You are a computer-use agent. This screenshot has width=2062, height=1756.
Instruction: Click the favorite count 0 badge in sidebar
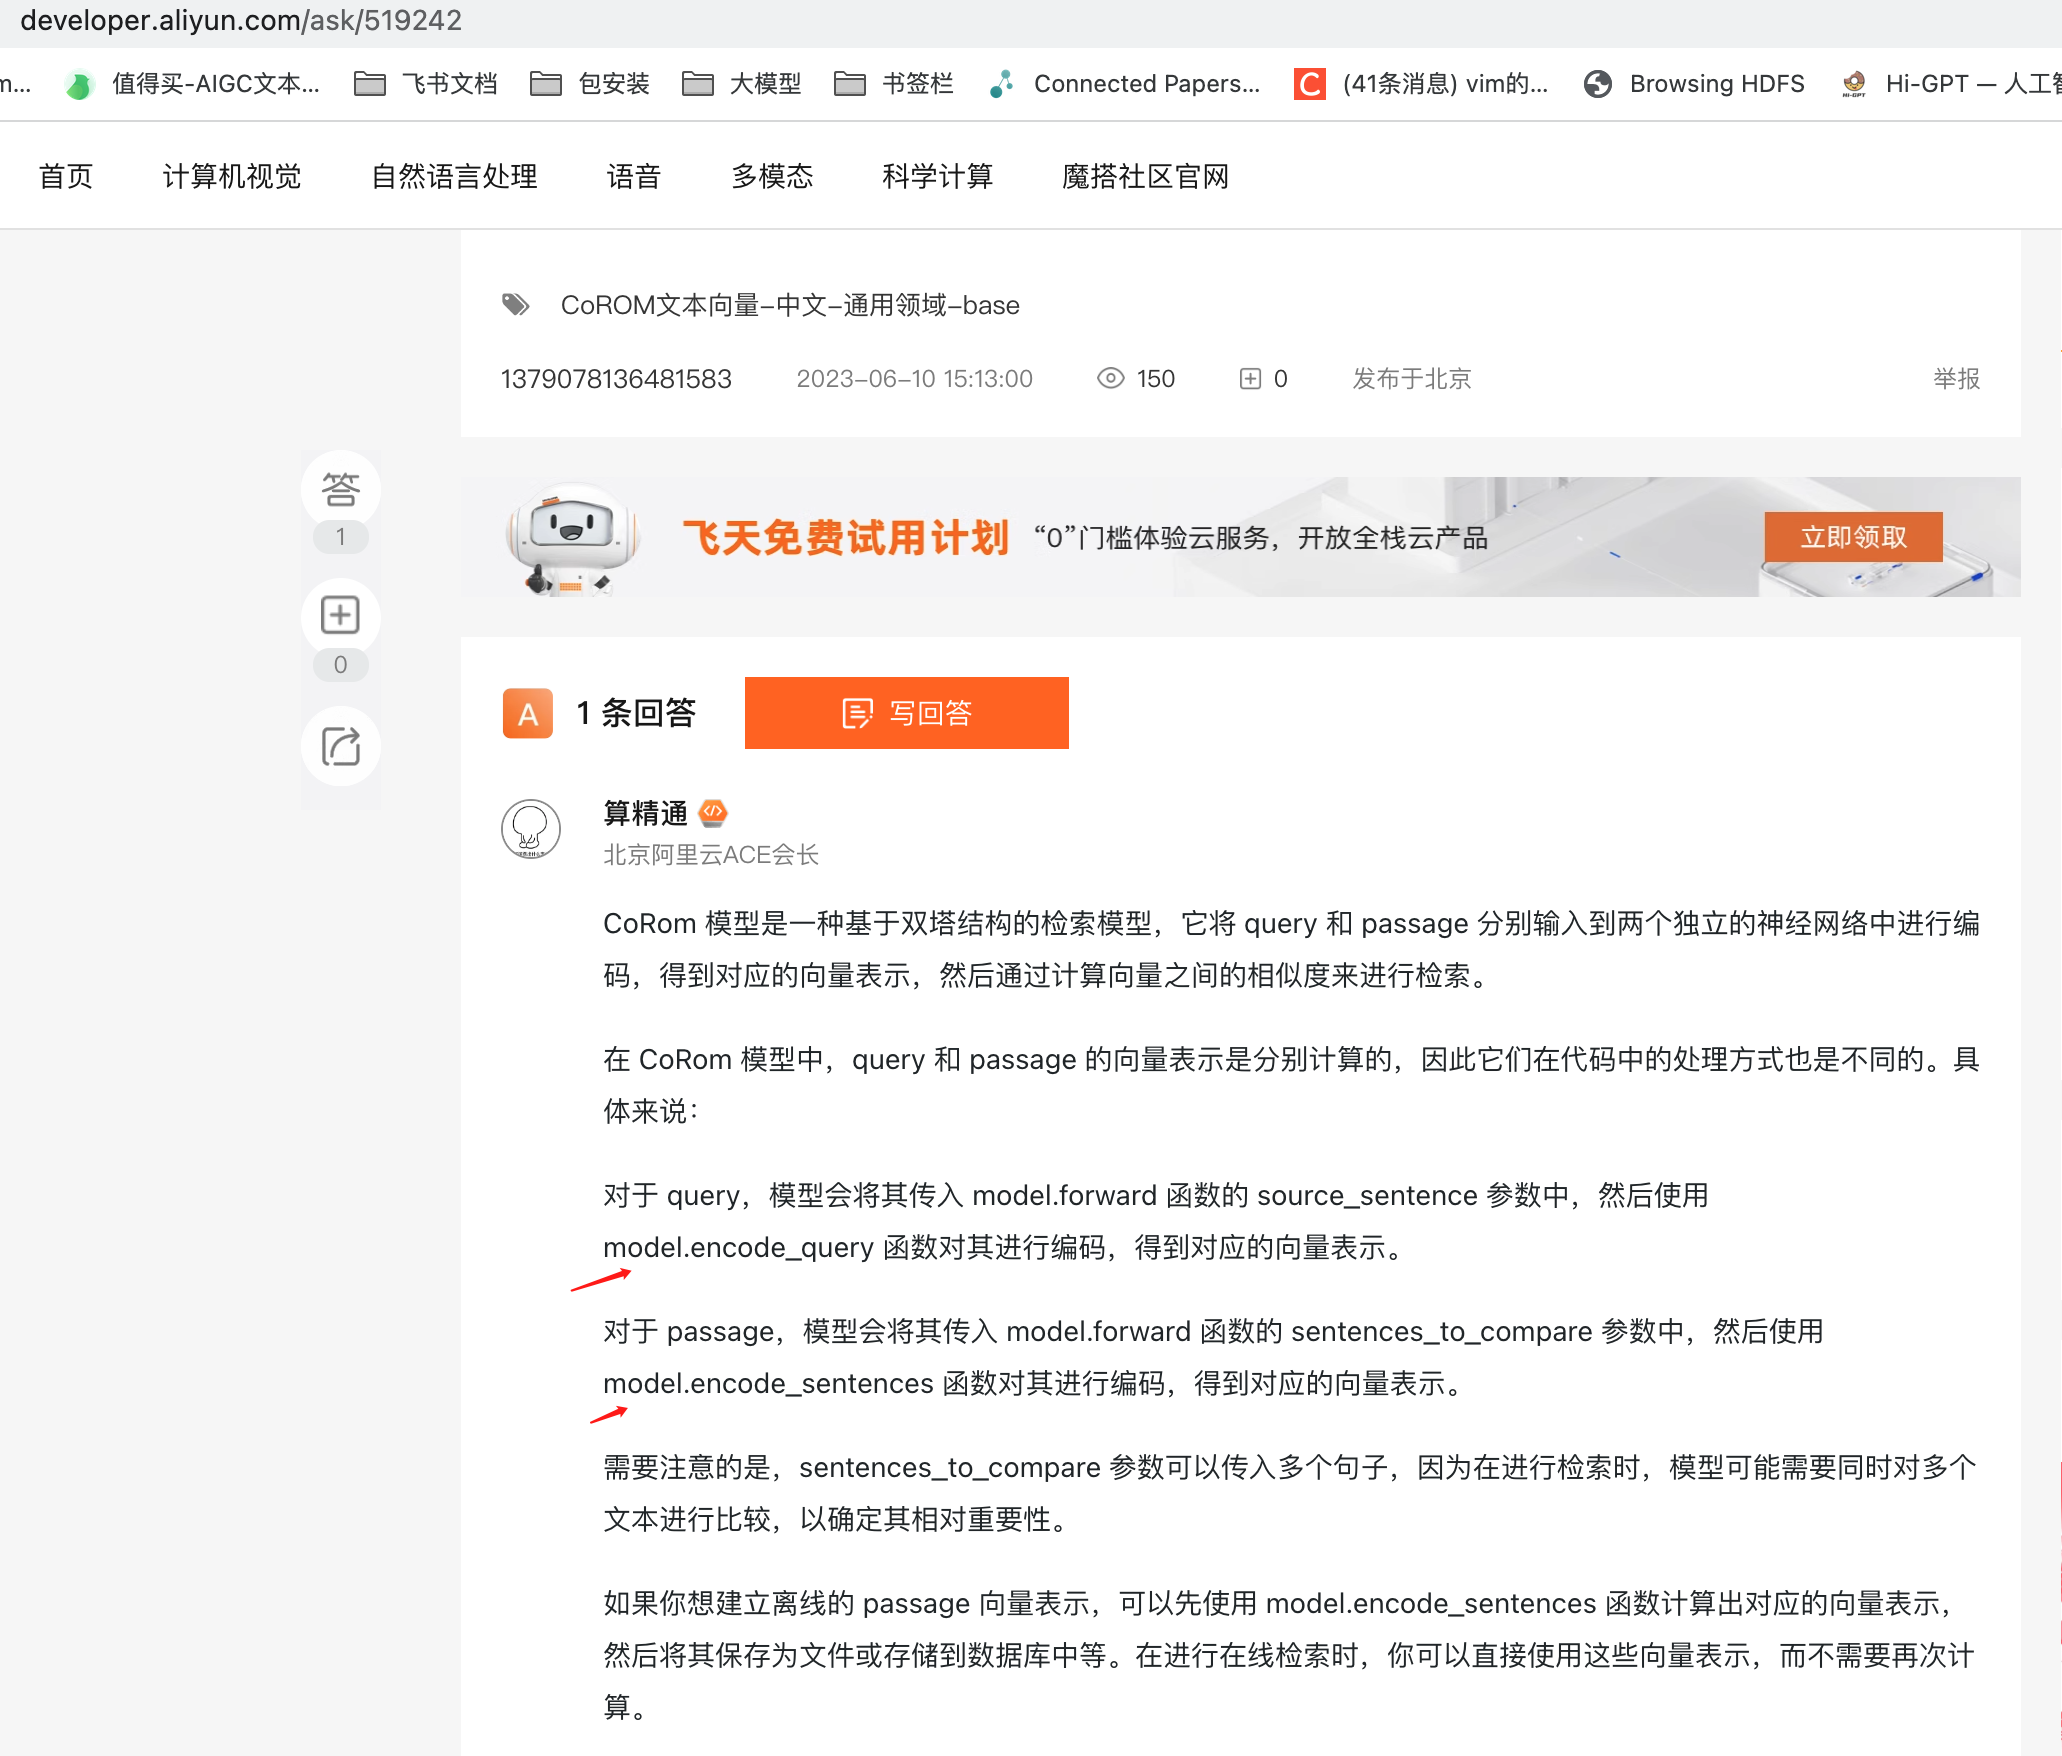[x=340, y=665]
